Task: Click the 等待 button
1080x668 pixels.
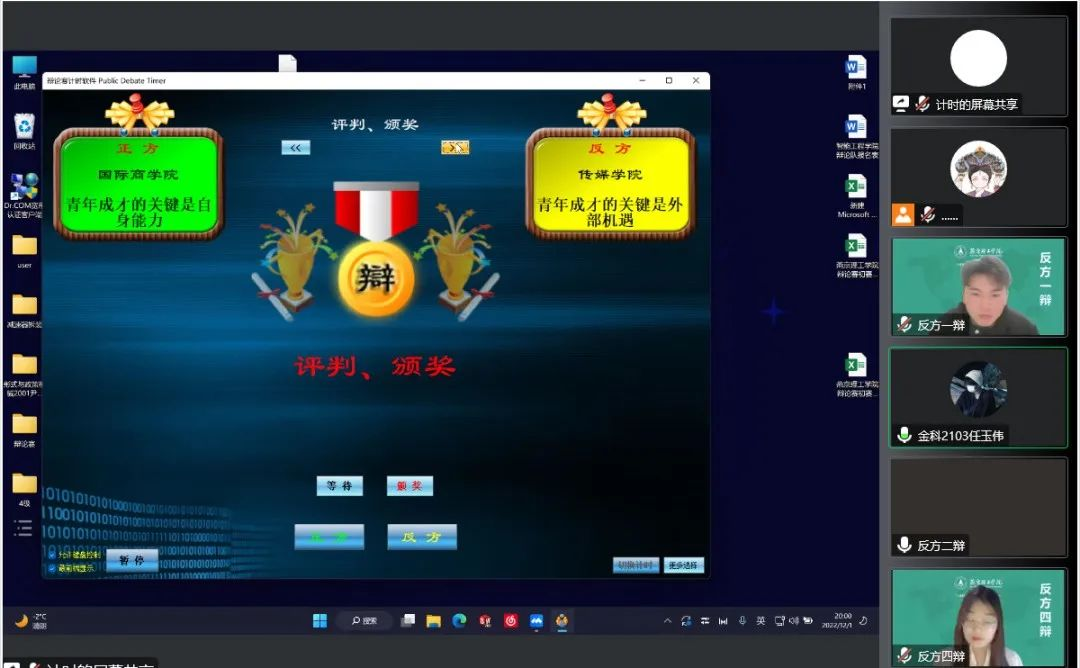Action: coord(340,486)
